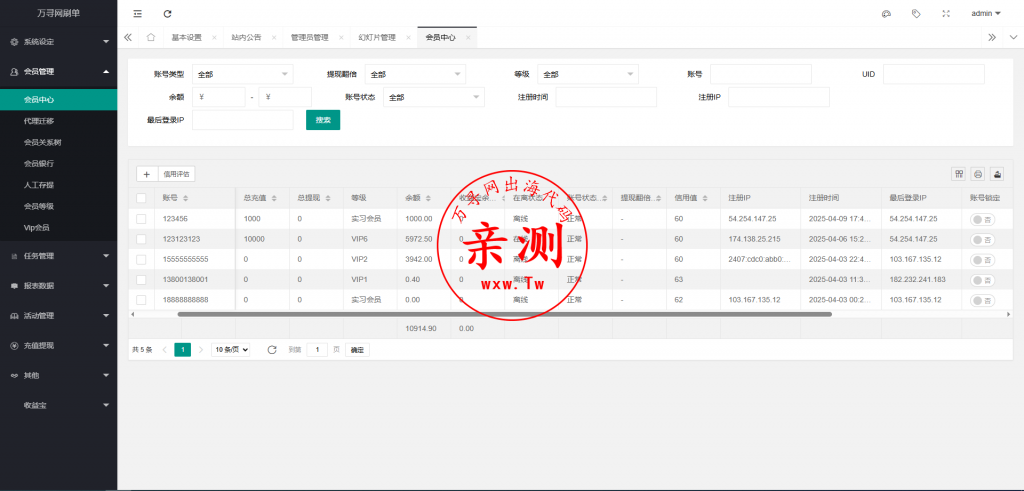Sort by the 余额 column arrows
Screen dimensions: 1024x491
(428, 198)
